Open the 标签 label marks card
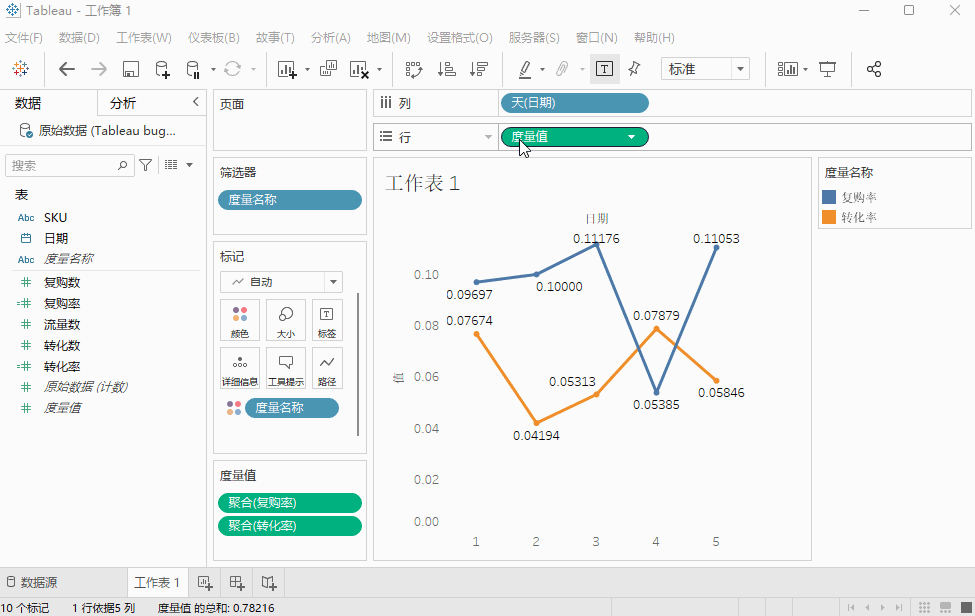This screenshot has width=975, height=616. pos(327,321)
